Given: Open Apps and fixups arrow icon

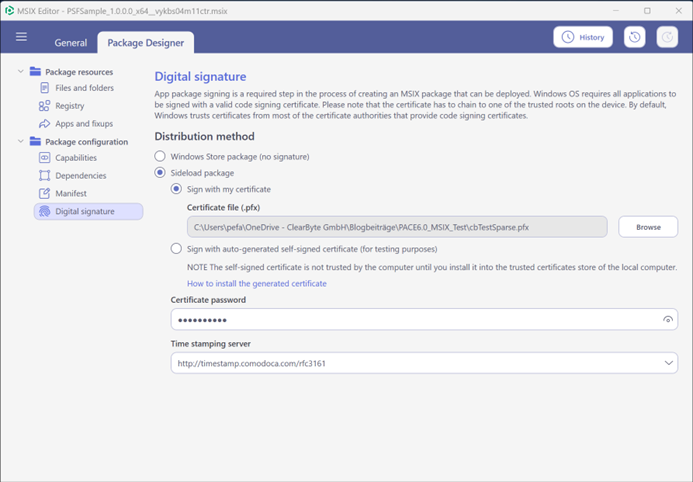Looking at the screenshot, I should coord(44,124).
